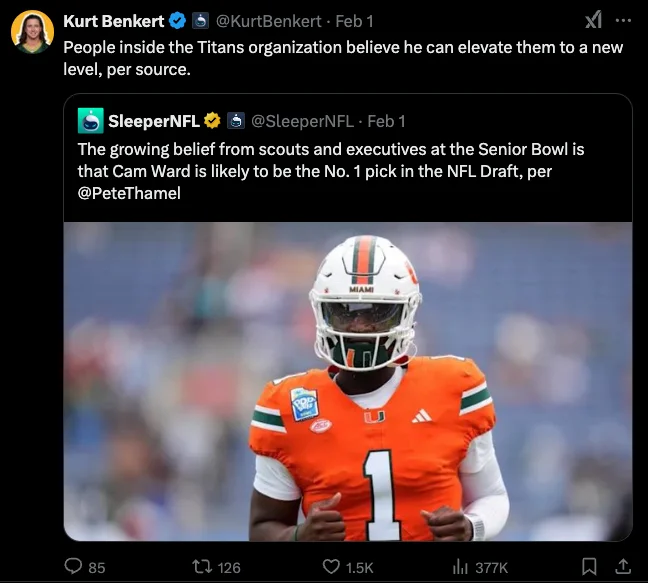View analytics via the bar chart icon
This screenshot has width=648, height=583.
(461, 567)
